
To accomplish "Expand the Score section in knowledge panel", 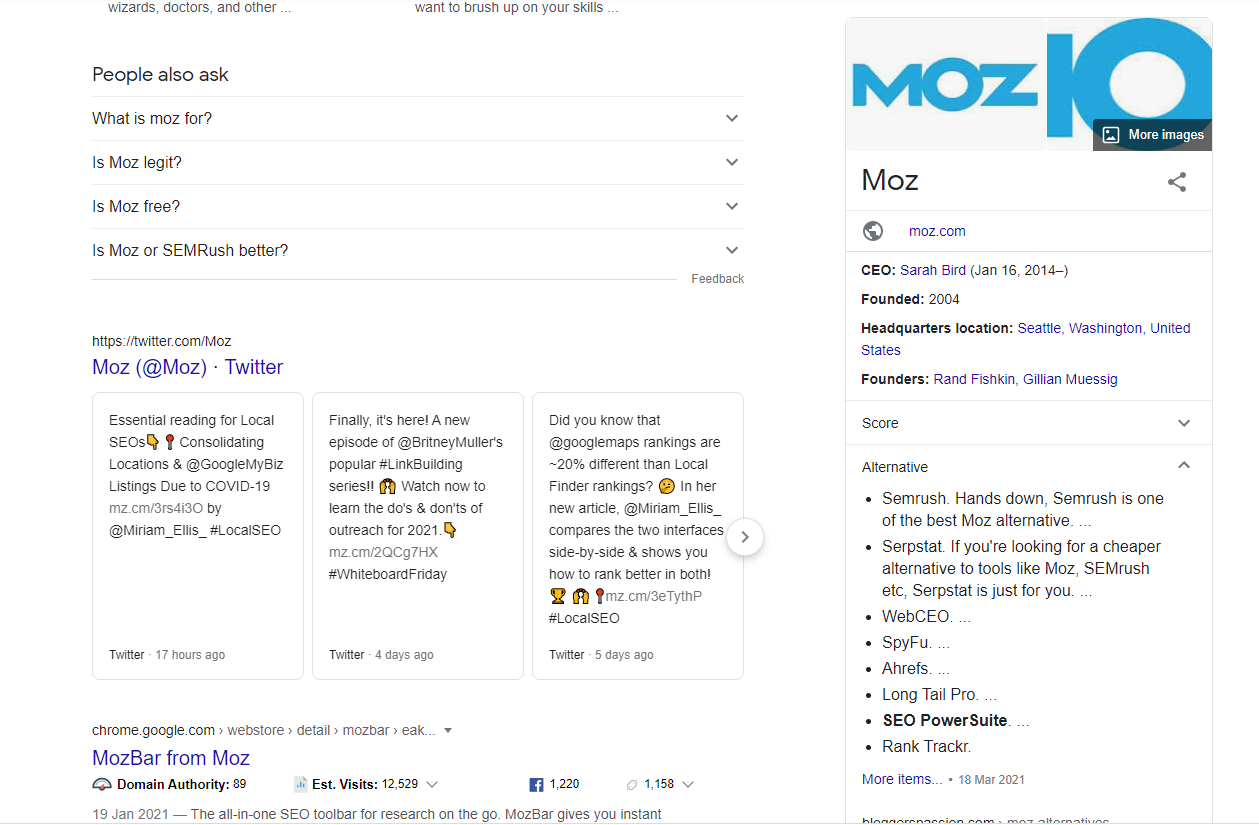I will pyautogui.click(x=1028, y=423).
